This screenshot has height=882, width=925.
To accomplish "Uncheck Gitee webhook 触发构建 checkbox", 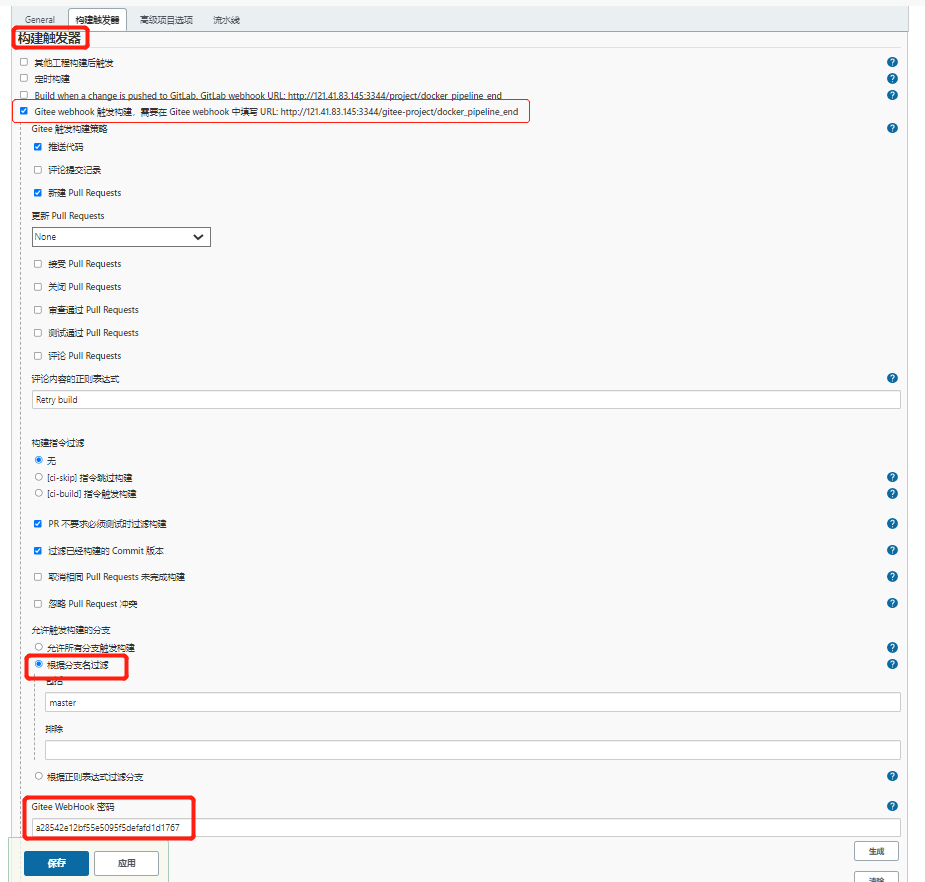I will 24,111.
